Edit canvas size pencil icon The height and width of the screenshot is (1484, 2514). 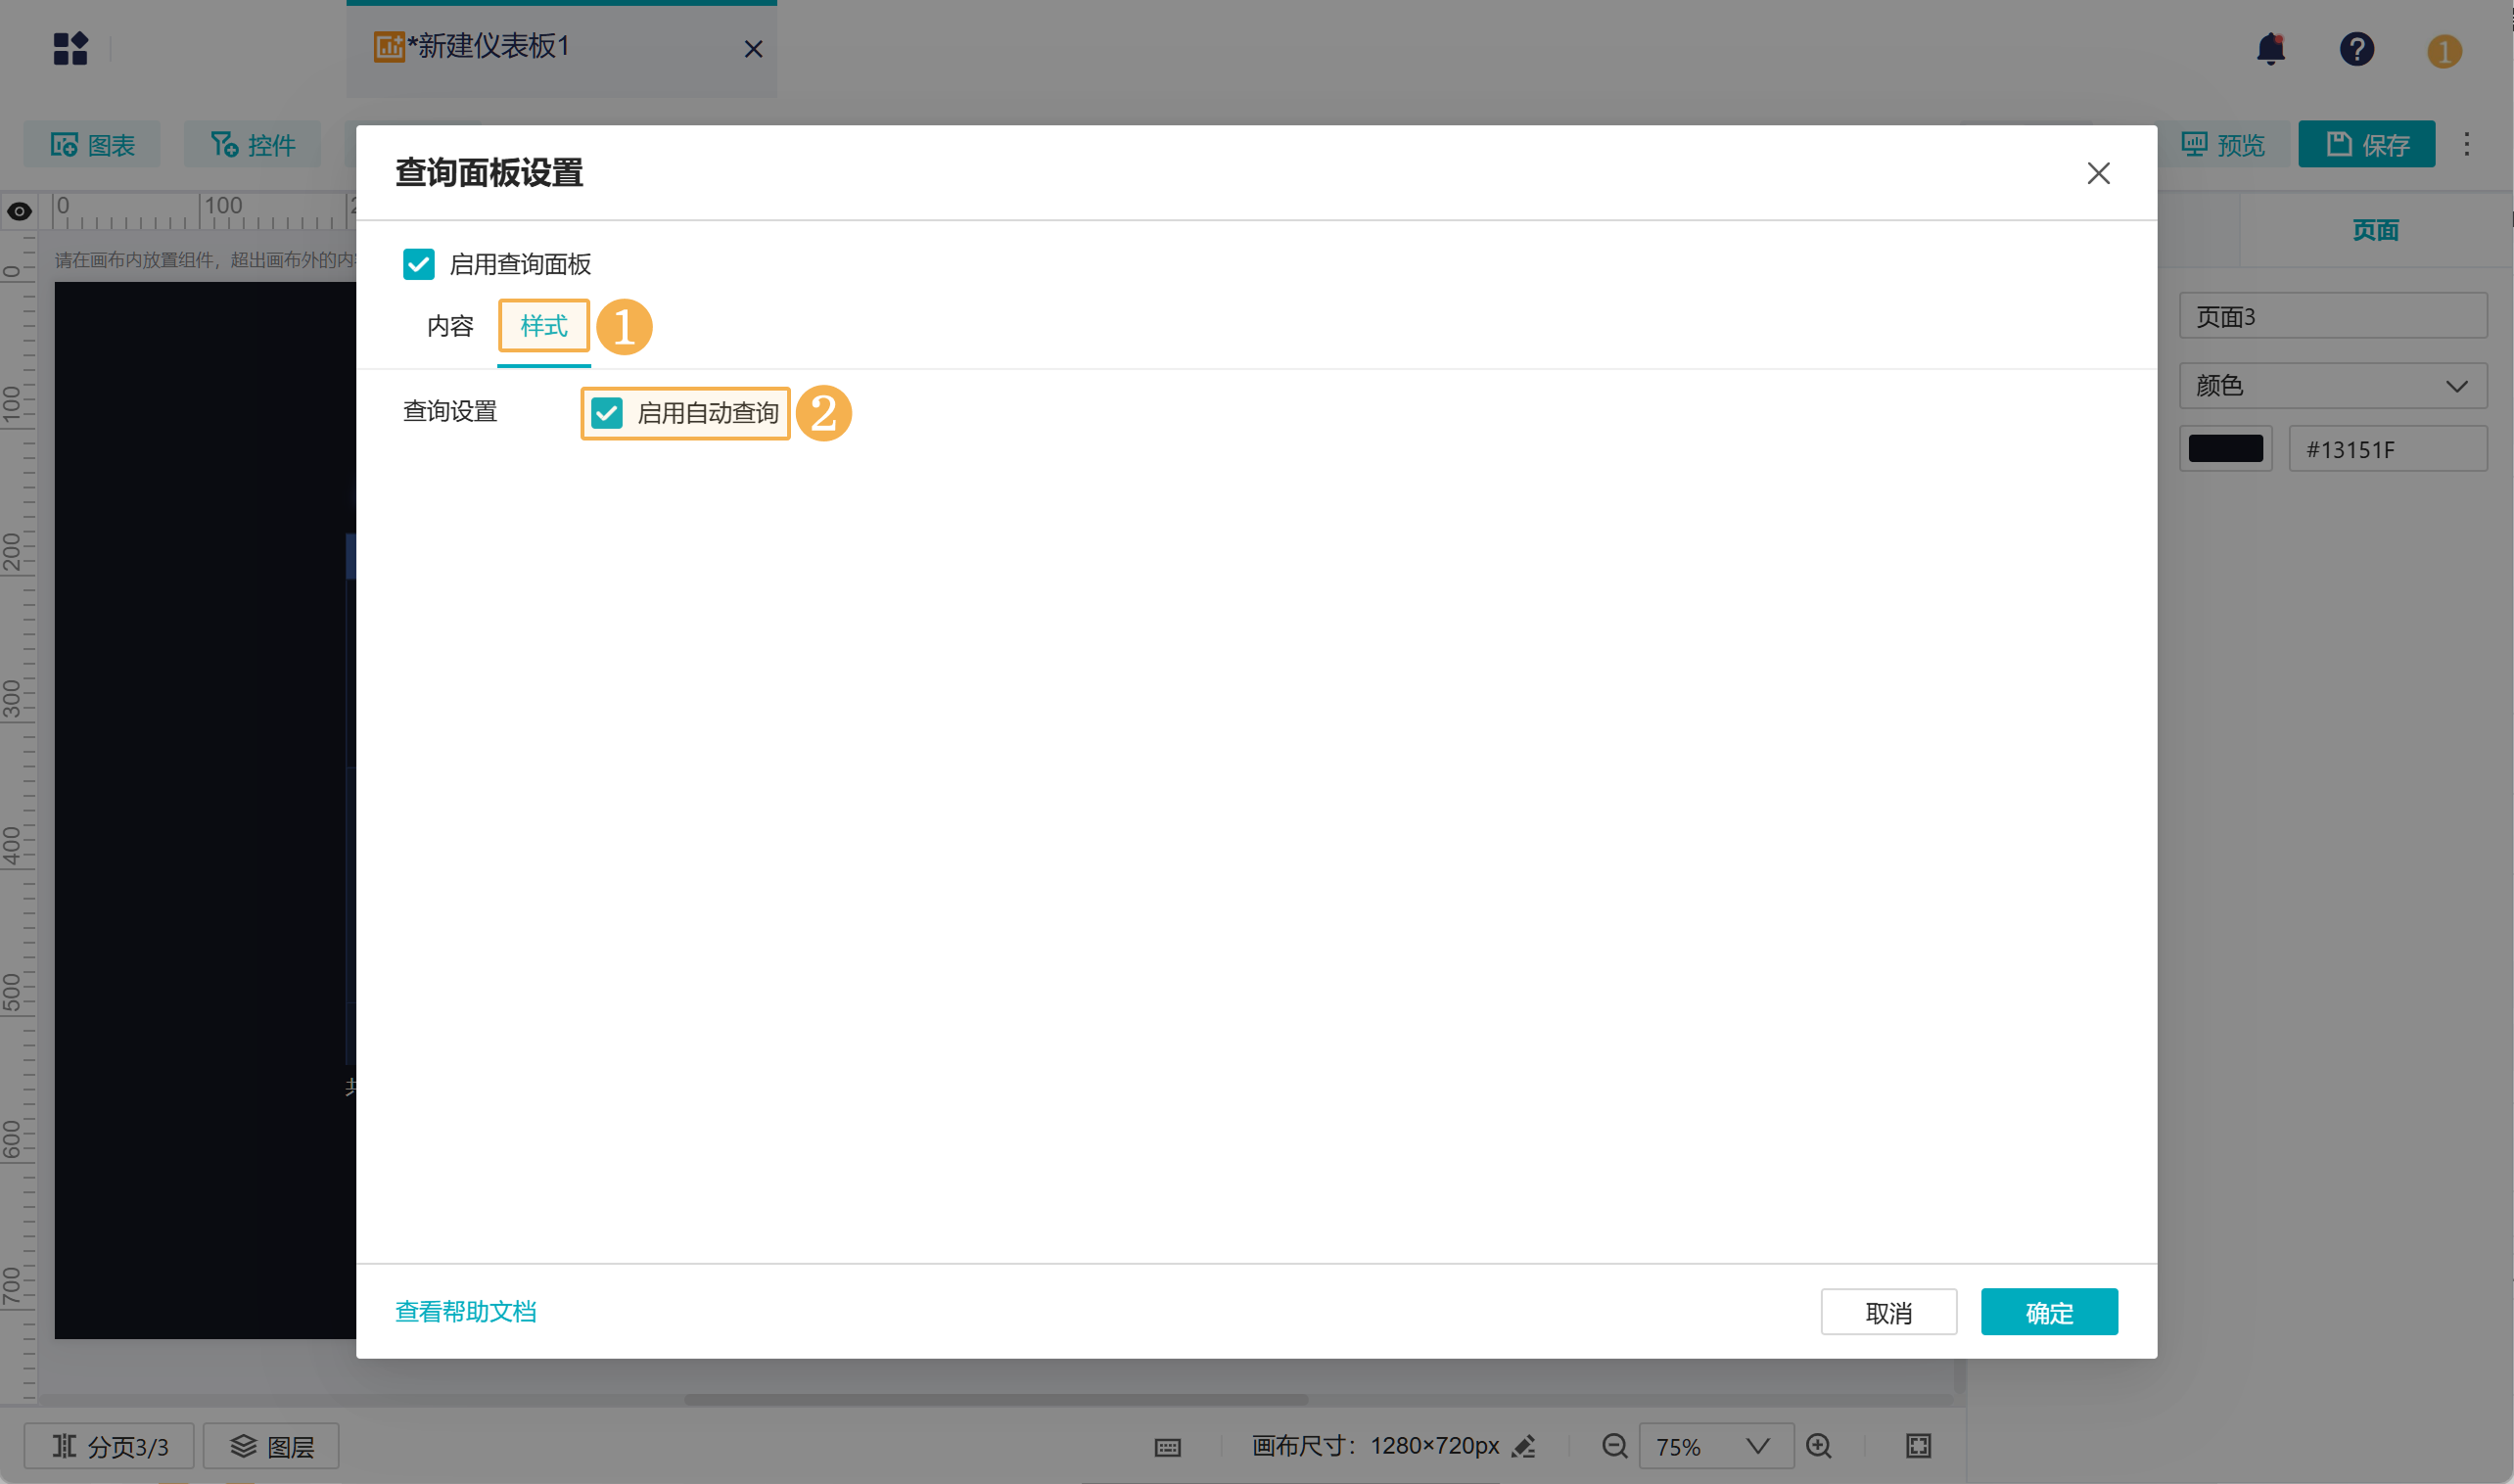(x=1524, y=1446)
